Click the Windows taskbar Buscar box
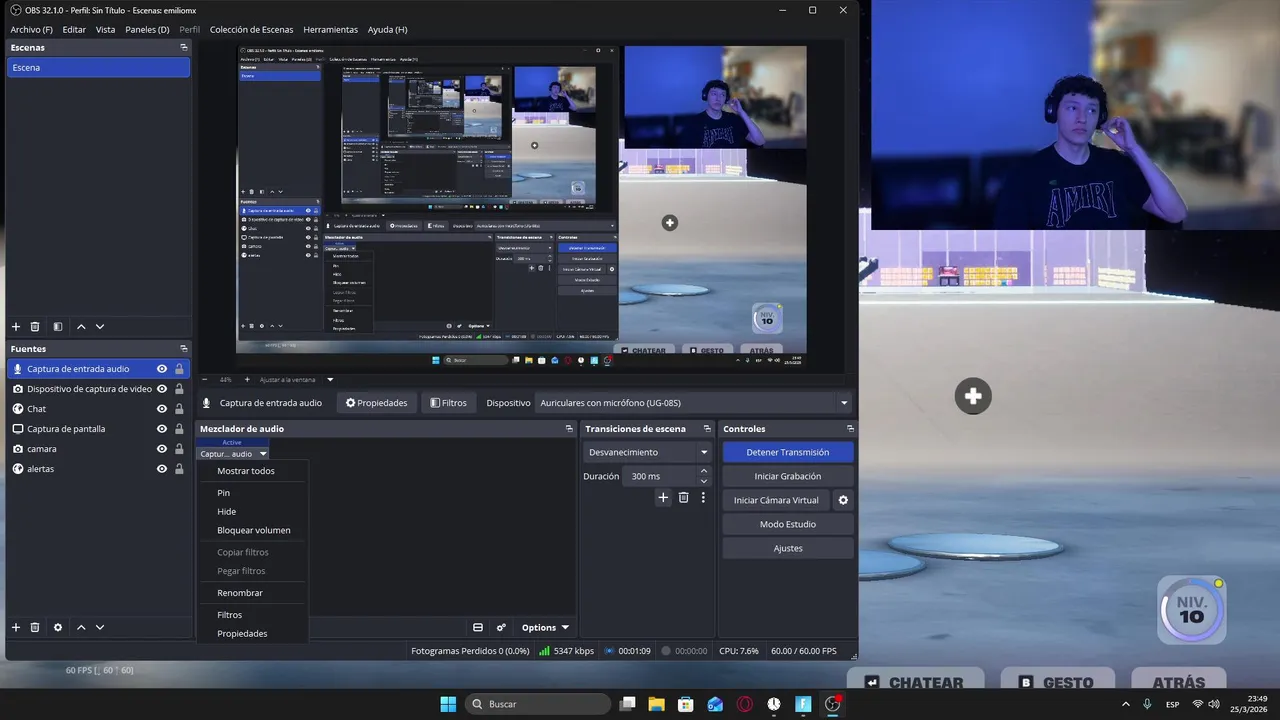The image size is (1280, 720). click(538, 704)
